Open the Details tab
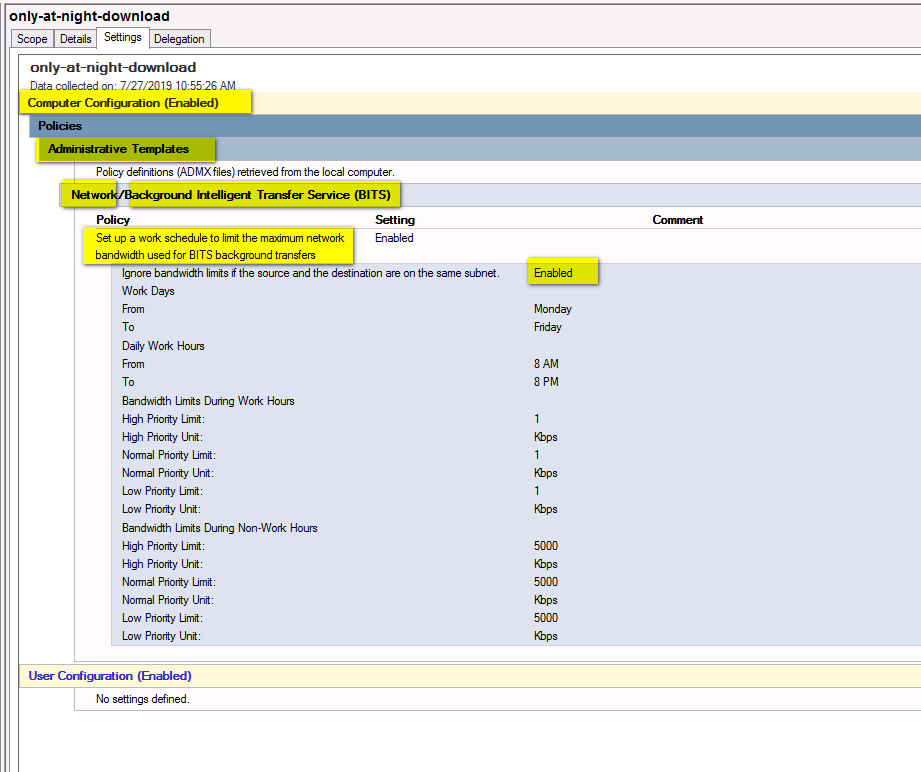This screenshot has height=772, width=921. [x=76, y=39]
